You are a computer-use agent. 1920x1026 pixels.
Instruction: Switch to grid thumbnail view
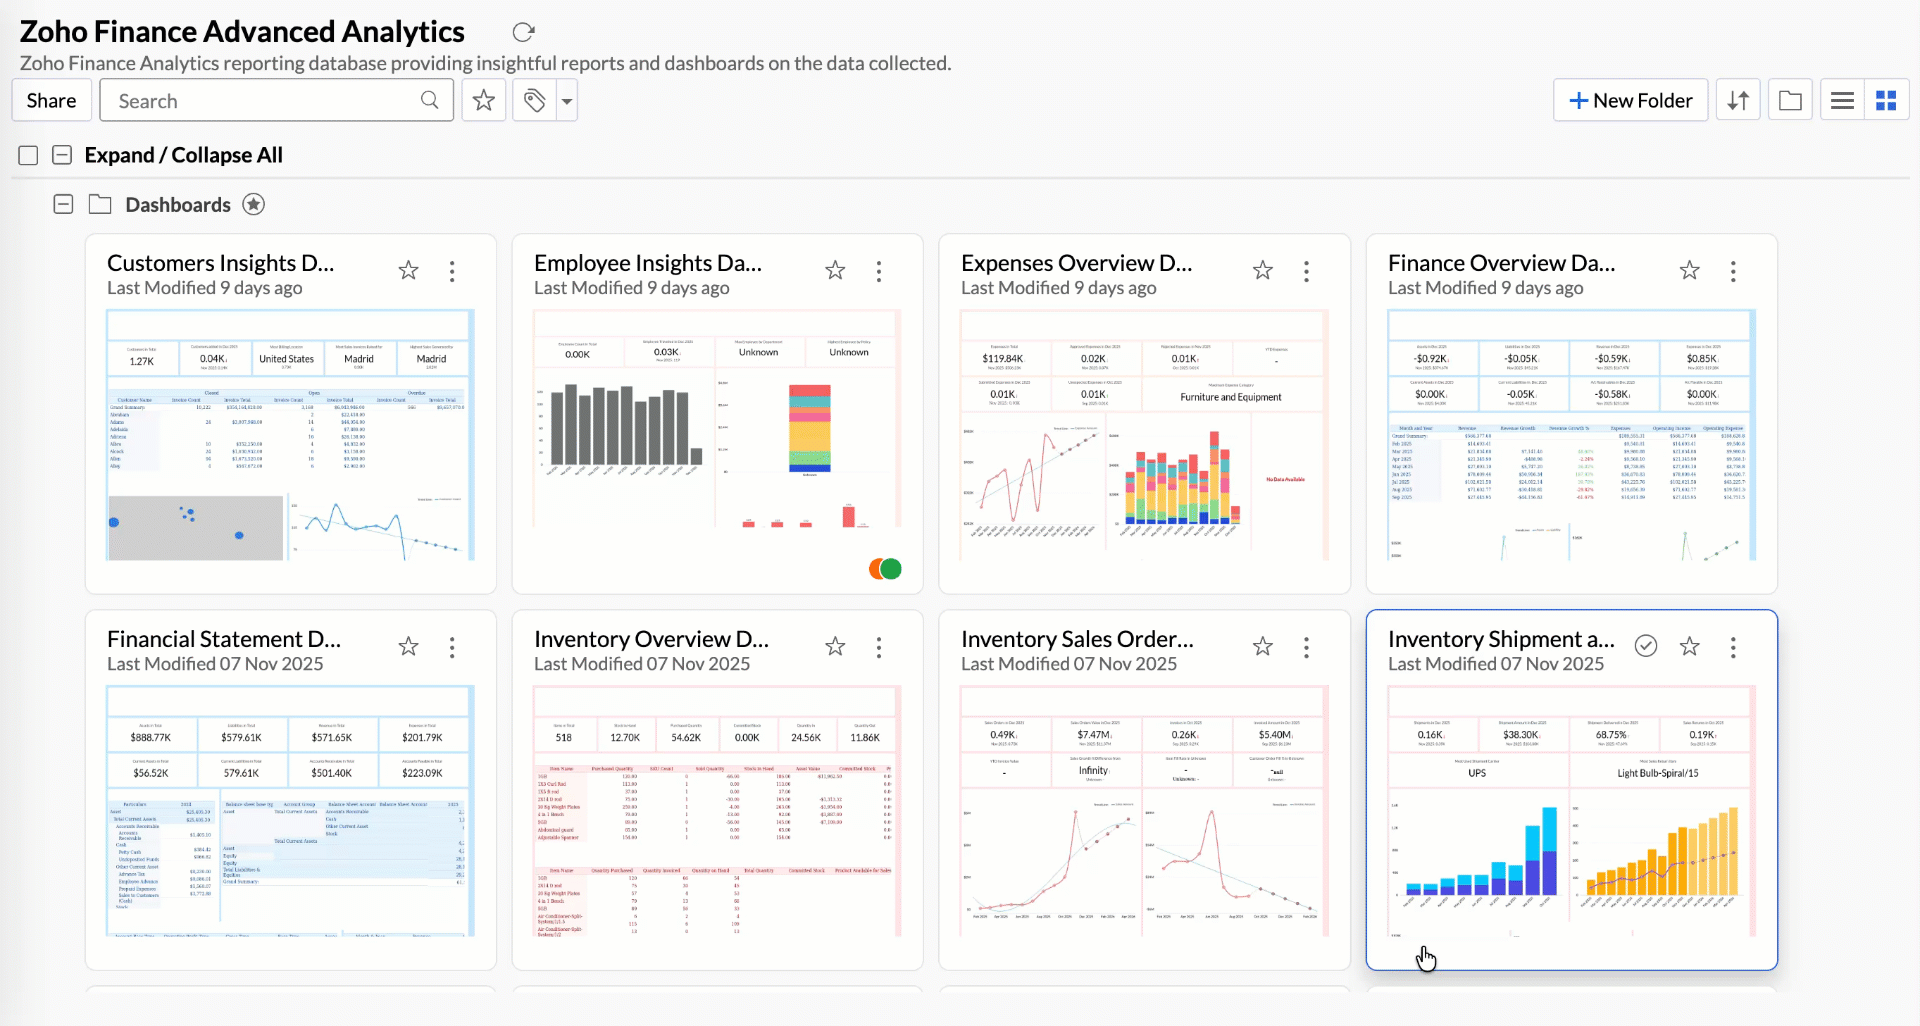tap(1886, 101)
